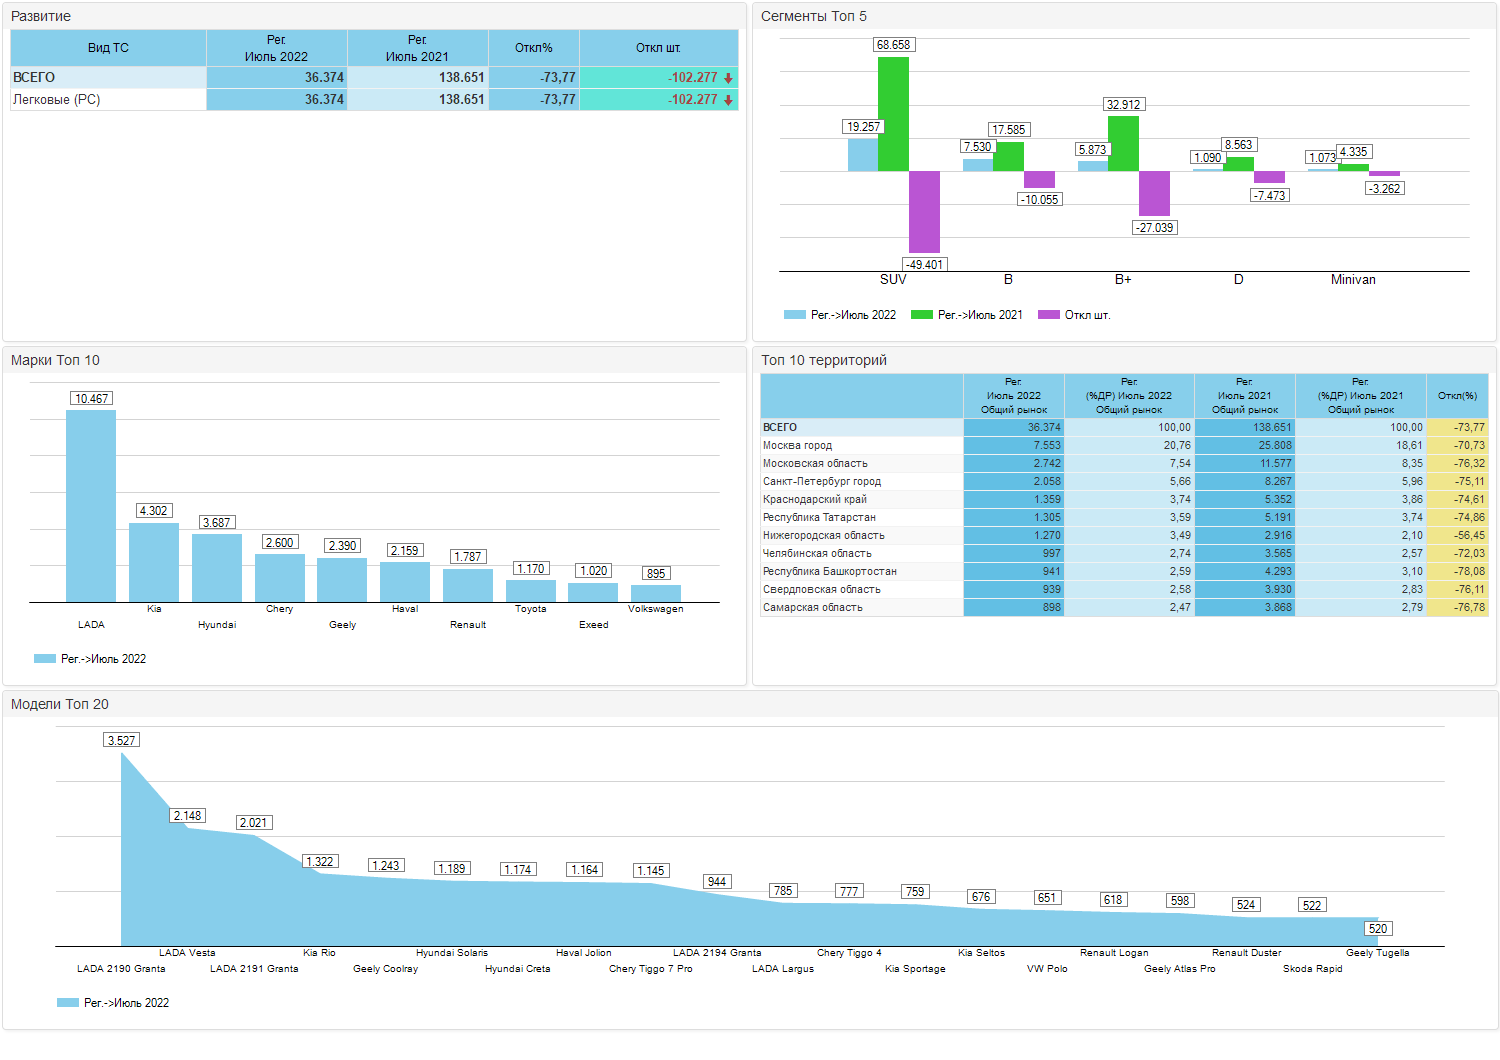Click the 7.553 value for Москва
1500x1060 pixels.
[x=1014, y=445]
